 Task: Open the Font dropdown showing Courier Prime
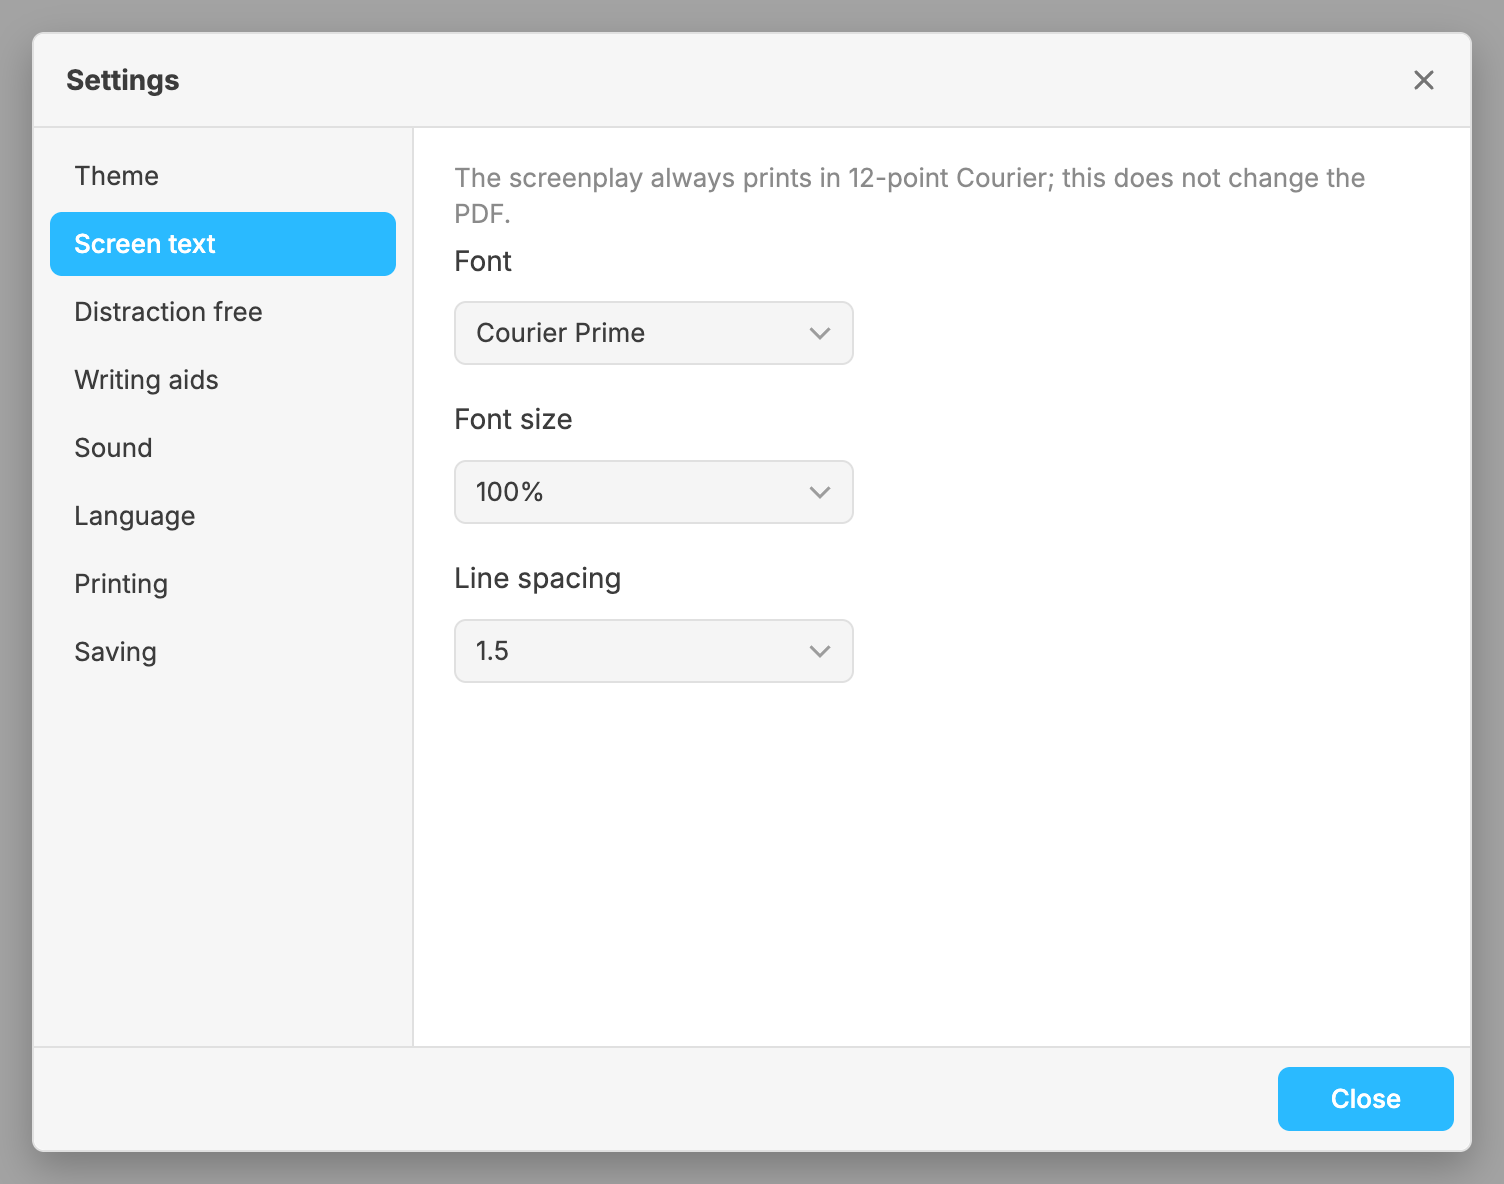(654, 333)
